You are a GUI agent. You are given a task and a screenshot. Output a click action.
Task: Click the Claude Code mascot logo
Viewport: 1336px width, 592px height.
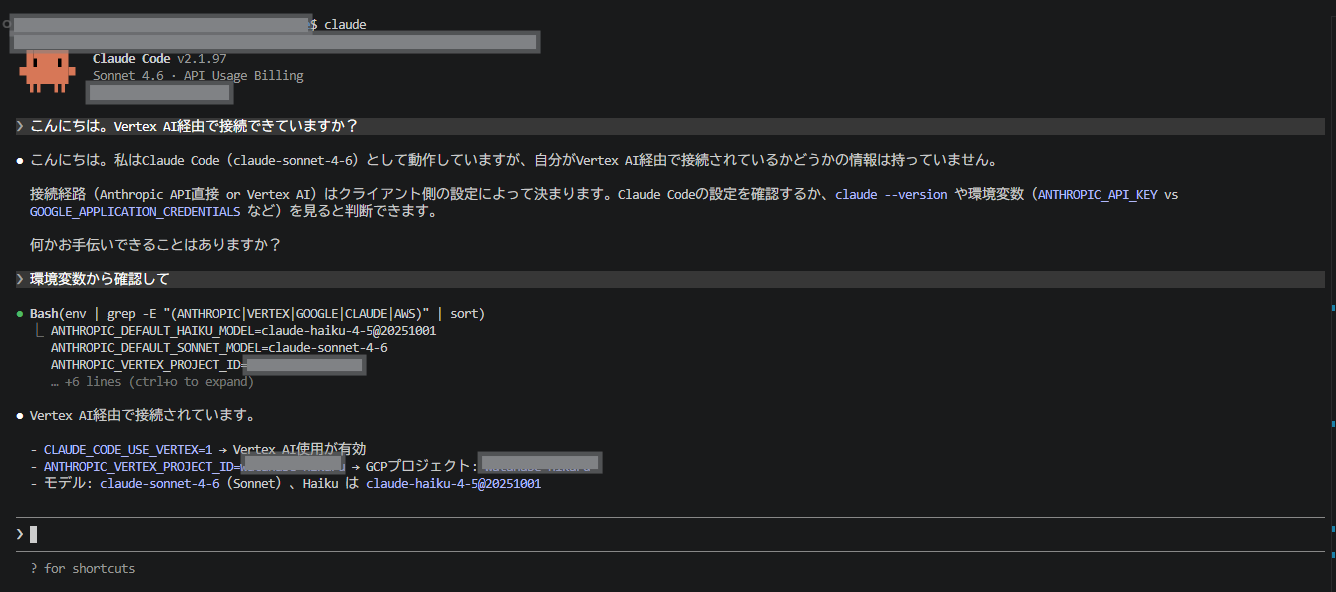pos(47,72)
